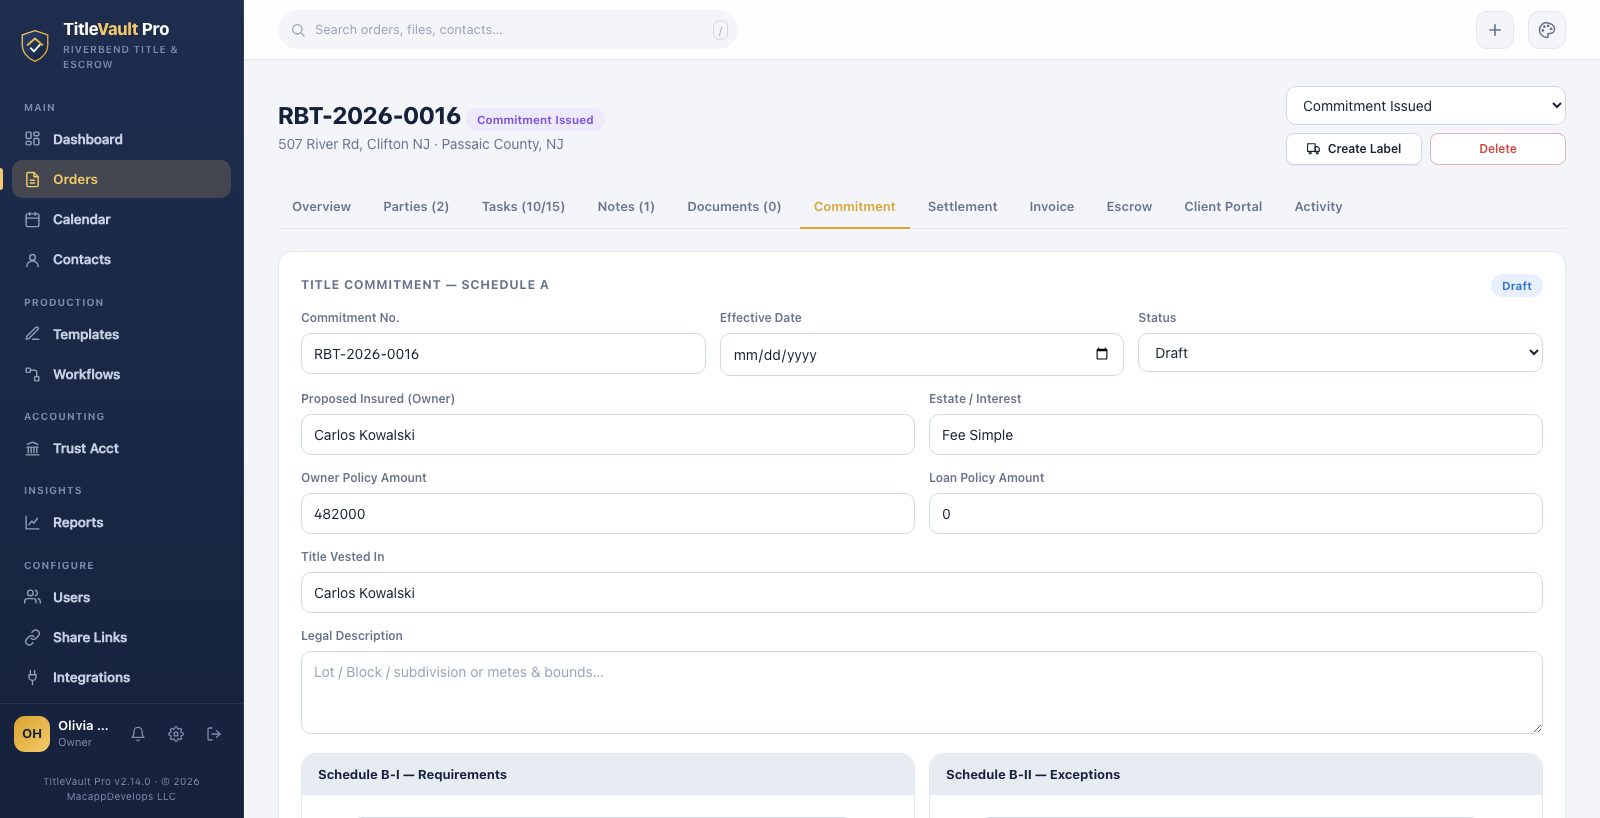
Task: Open settings gear next to Olivia profile
Action: (176, 734)
